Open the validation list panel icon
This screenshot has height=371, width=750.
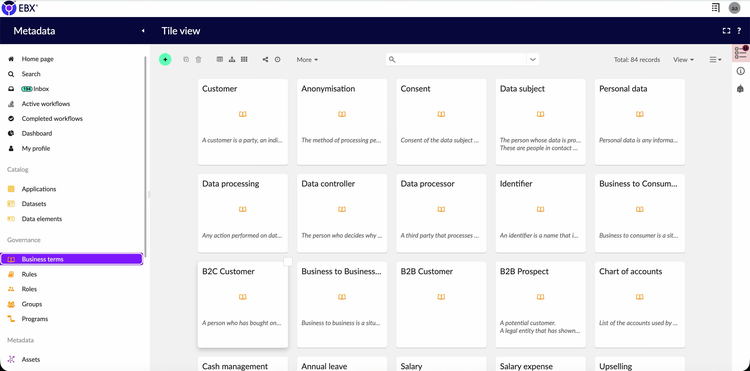[741, 53]
